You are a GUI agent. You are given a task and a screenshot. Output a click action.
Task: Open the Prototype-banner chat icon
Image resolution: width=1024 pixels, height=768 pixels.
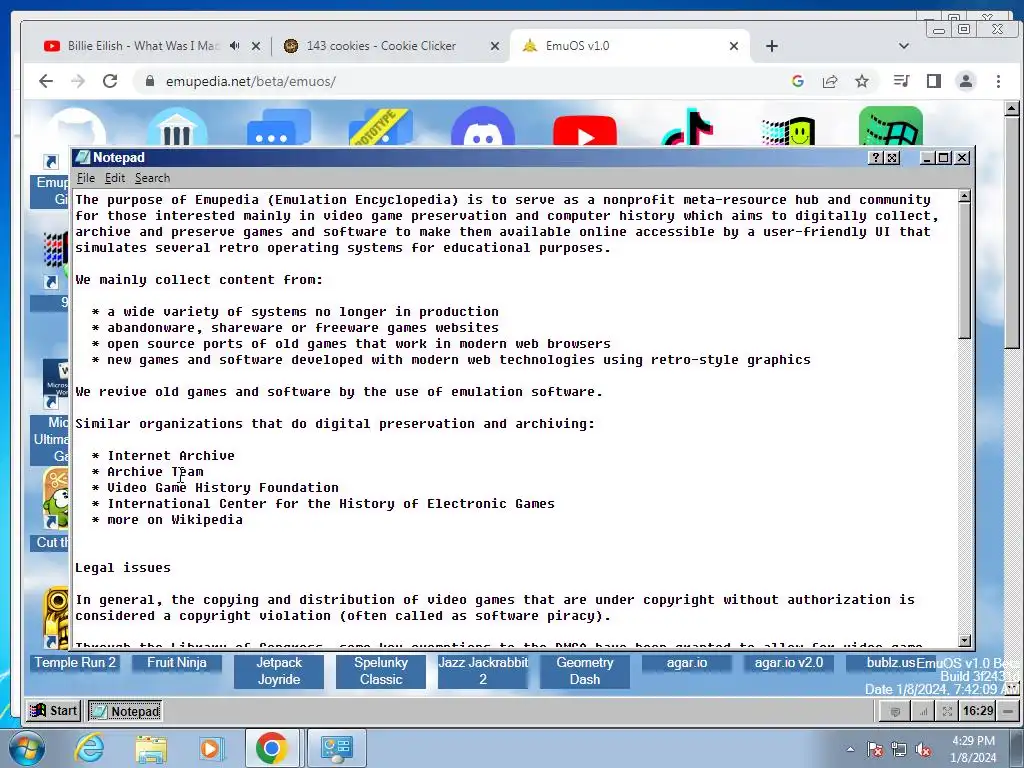pos(381,127)
